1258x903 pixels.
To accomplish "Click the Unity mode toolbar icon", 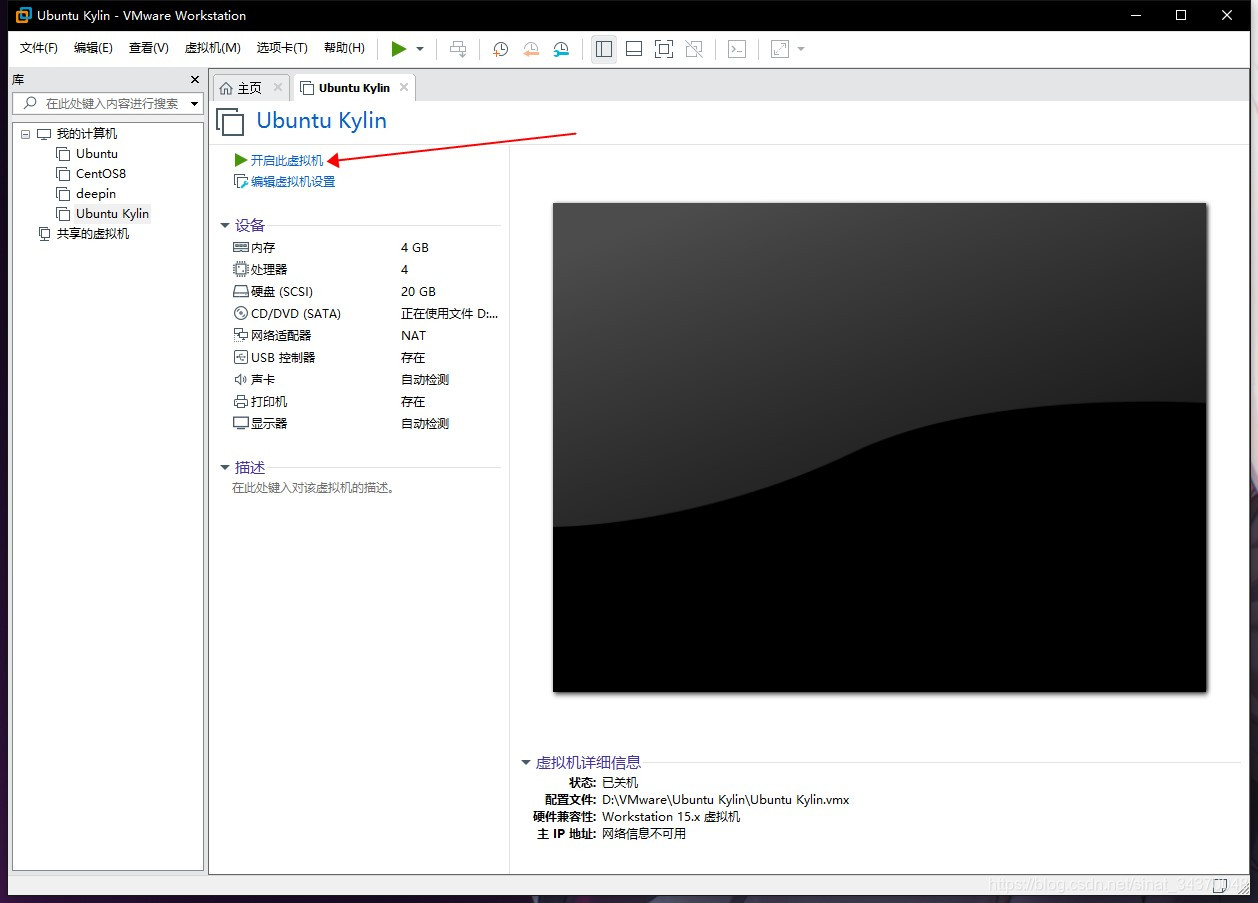I will 695,49.
